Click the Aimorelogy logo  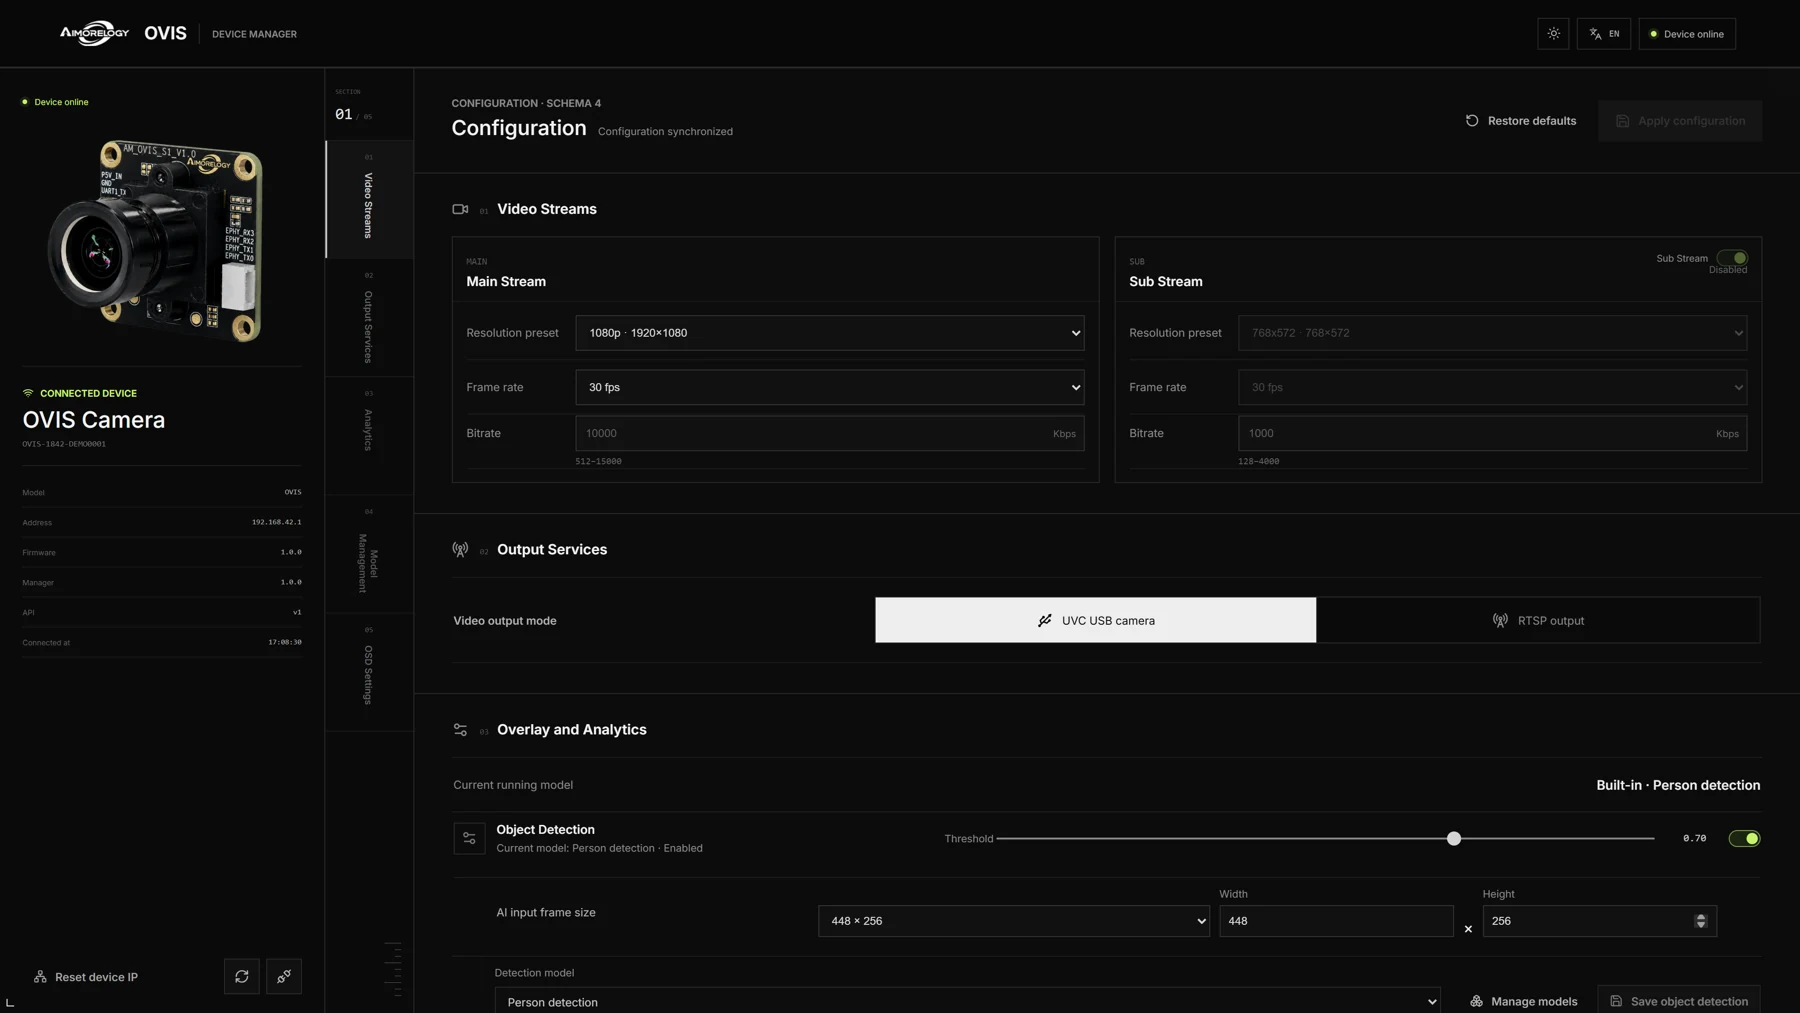tap(94, 33)
